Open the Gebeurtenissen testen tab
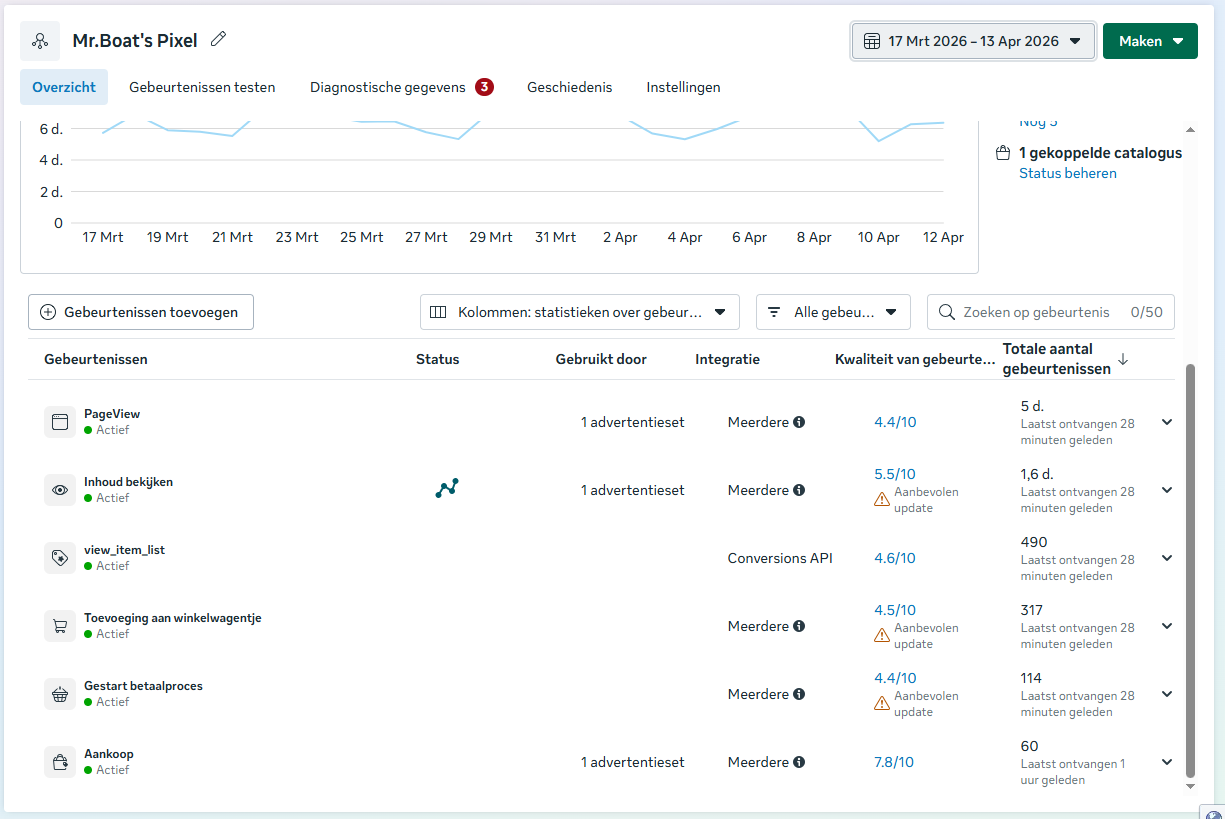 coord(202,87)
